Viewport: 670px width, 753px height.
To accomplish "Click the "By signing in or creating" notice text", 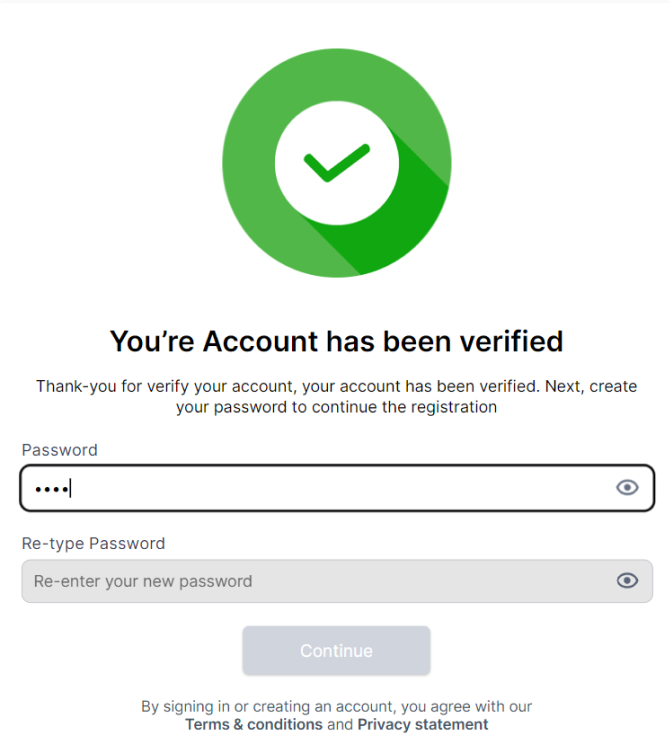I will [x=336, y=707].
